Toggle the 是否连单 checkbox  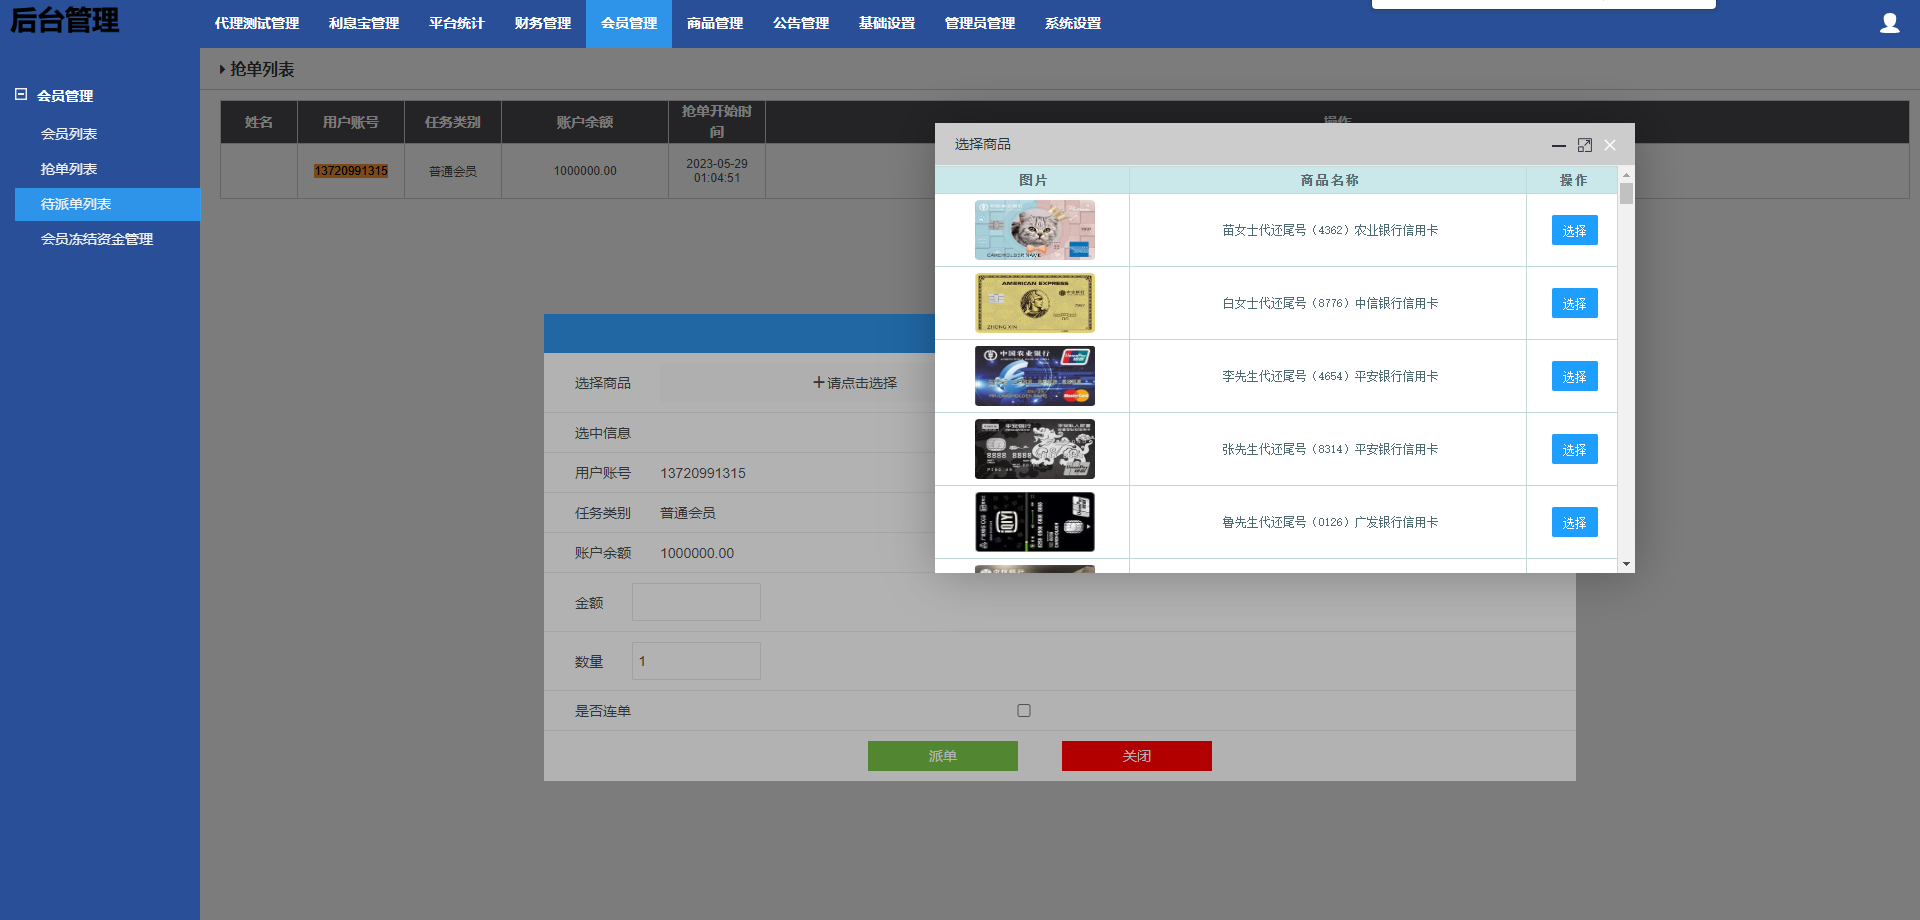(1024, 711)
